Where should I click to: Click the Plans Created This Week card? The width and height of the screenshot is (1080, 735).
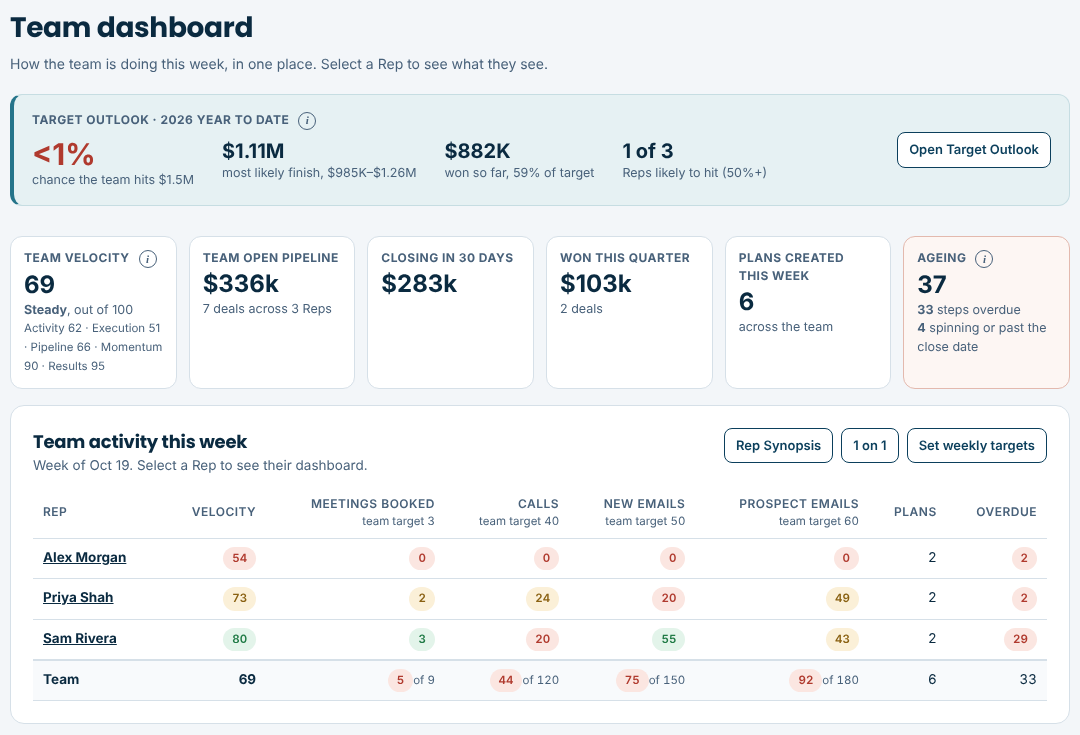pos(808,313)
